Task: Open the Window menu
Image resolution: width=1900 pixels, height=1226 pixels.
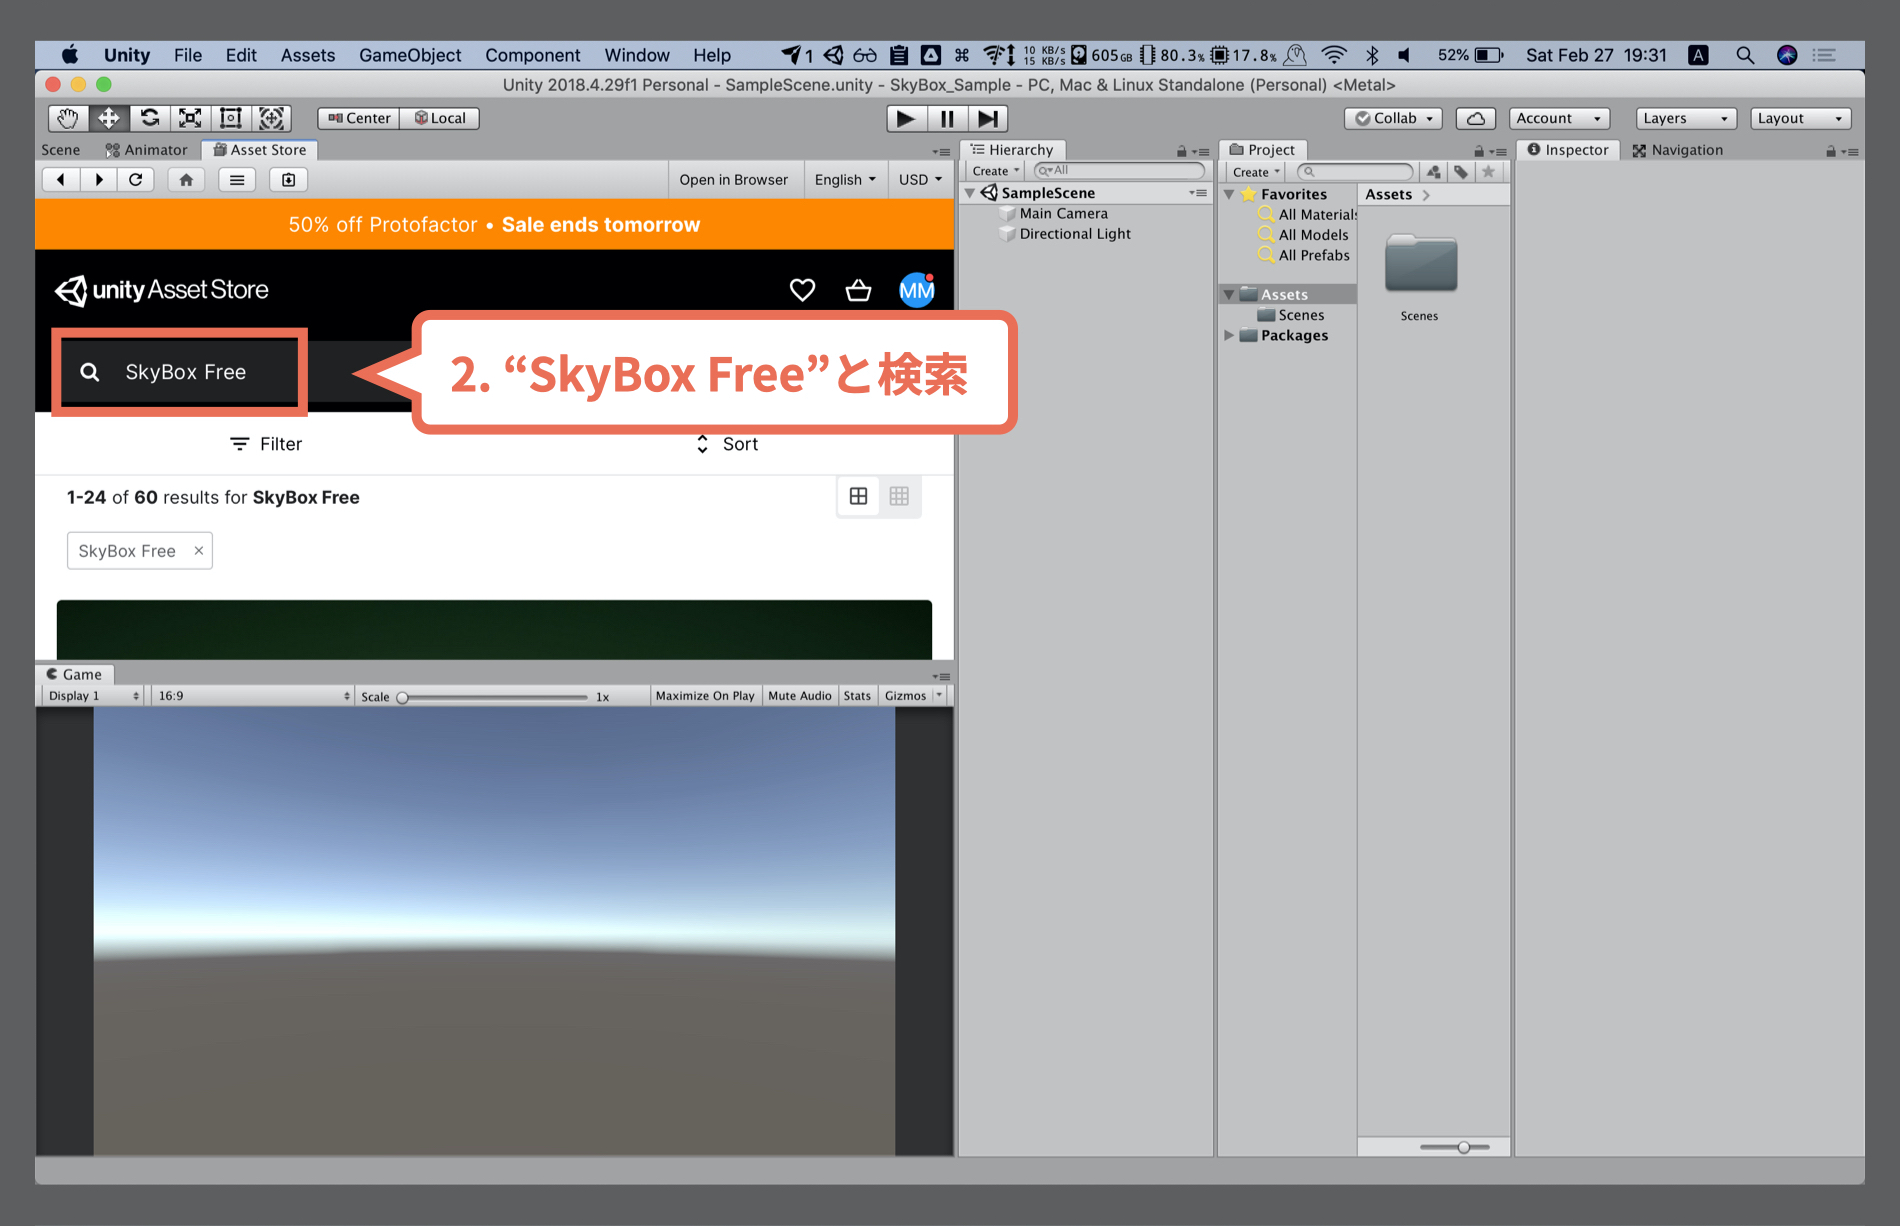Action: pos(636,55)
